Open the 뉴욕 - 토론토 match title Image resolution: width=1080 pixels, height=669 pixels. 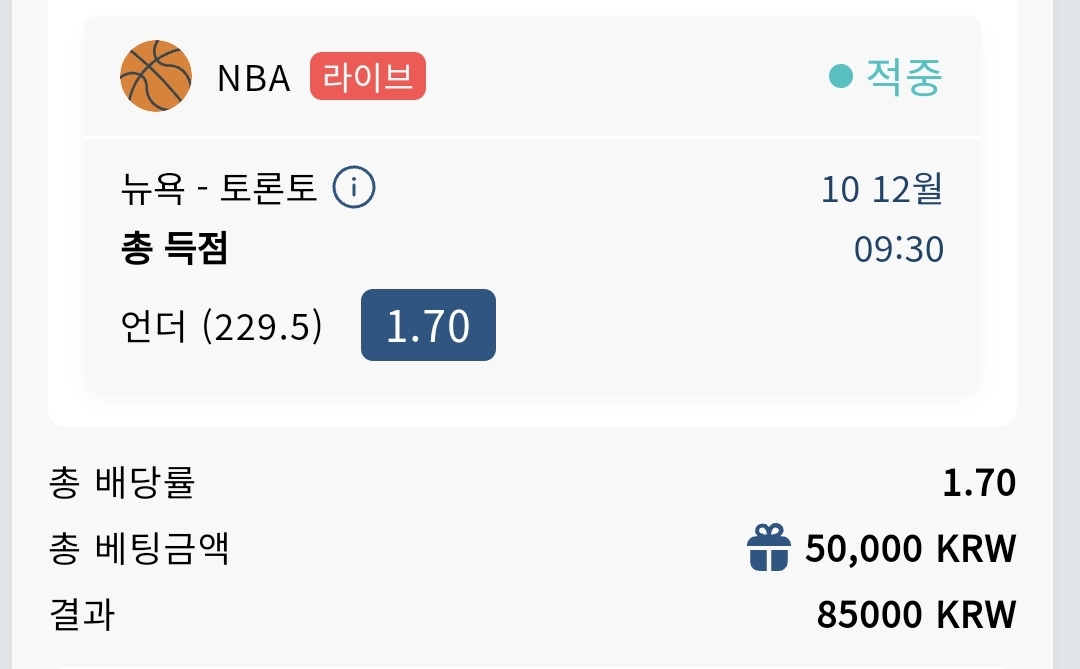(x=218, y=187)
